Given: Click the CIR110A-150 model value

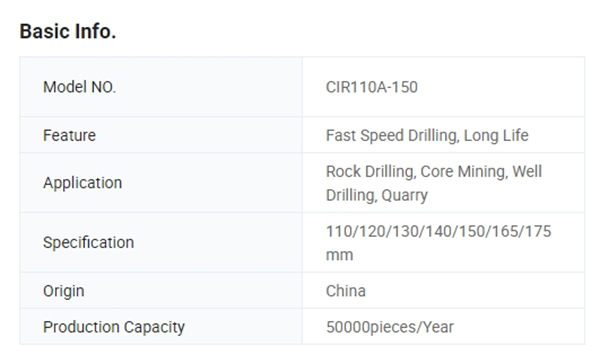Looking at the screenshot, I should tap(372, 87).
